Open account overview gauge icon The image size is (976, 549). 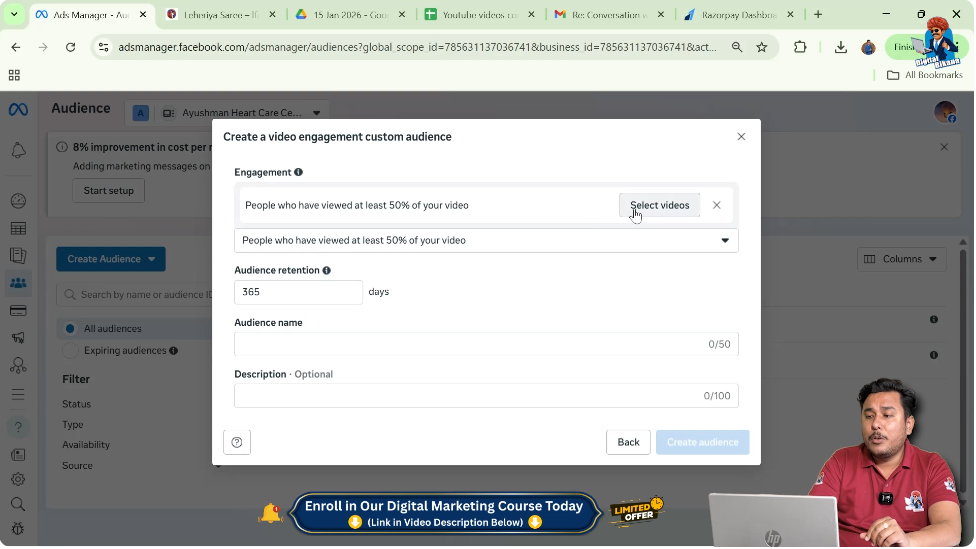(18, 201)
